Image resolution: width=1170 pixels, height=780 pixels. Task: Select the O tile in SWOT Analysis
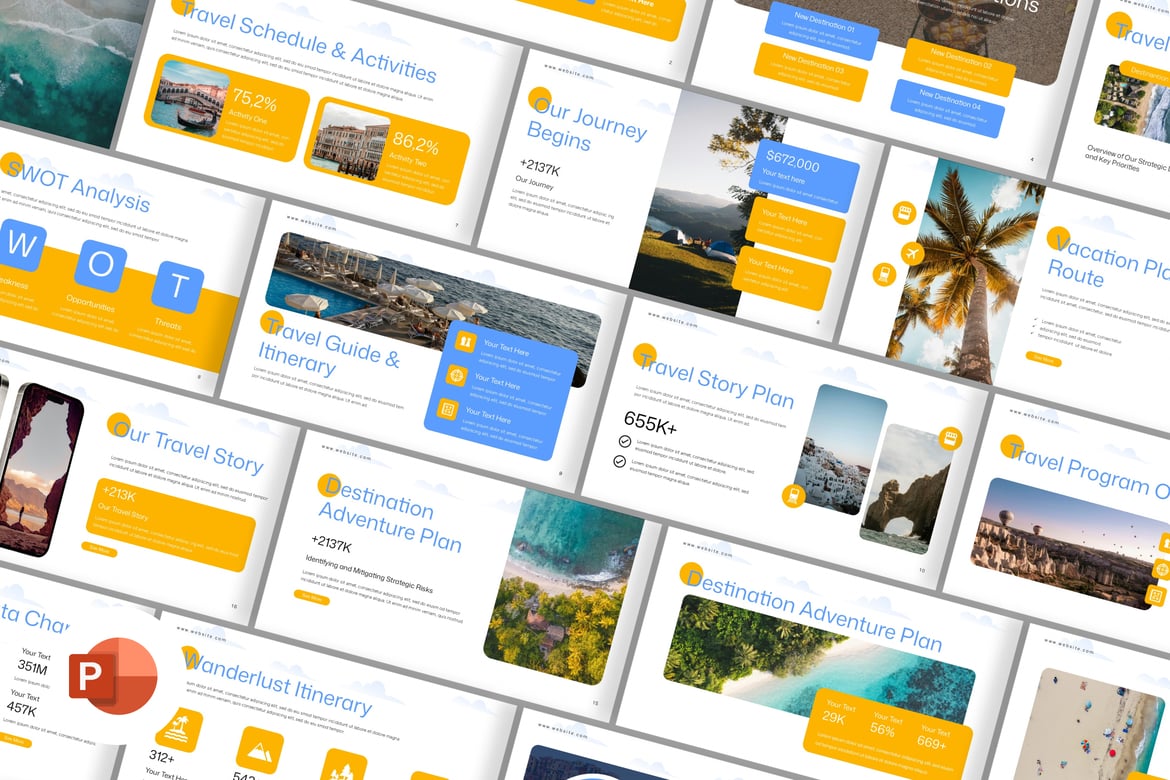[x=101, y=265]
